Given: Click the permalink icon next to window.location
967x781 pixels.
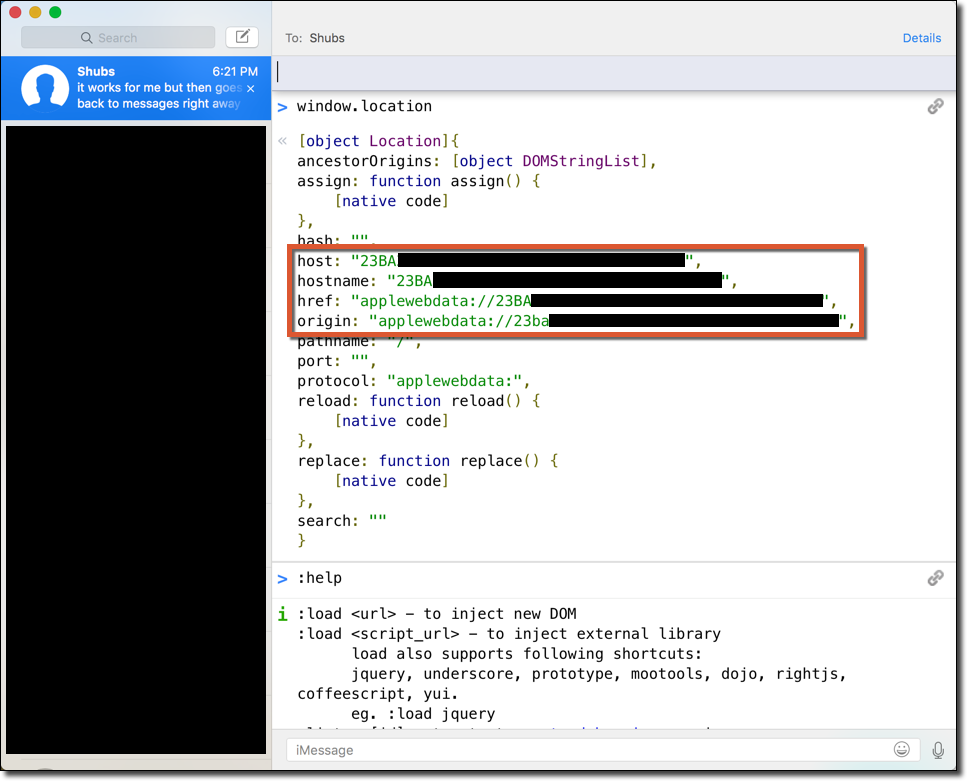Looking at the screenshot, I should tap(935, 107).
